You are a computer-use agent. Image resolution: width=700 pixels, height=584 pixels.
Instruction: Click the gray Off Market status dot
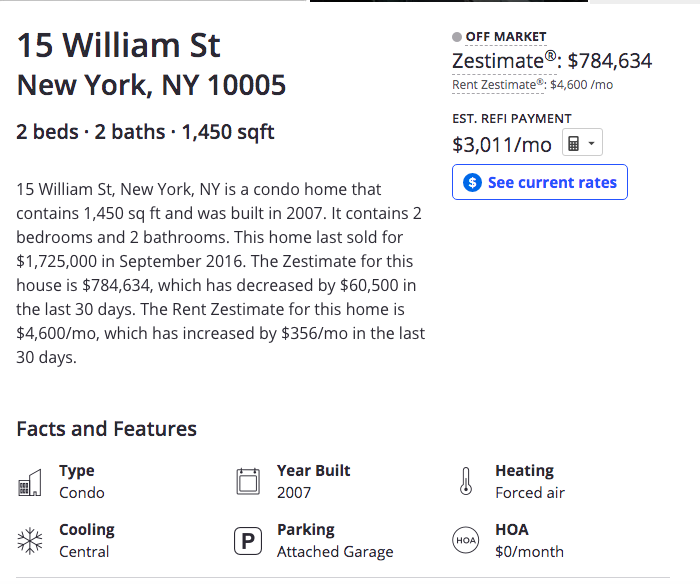pyautogui.click(x=457, y=37)
